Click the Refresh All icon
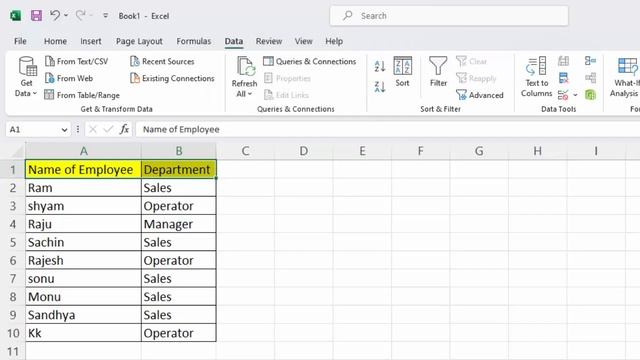The image size is (640, 360). (245, 67)
